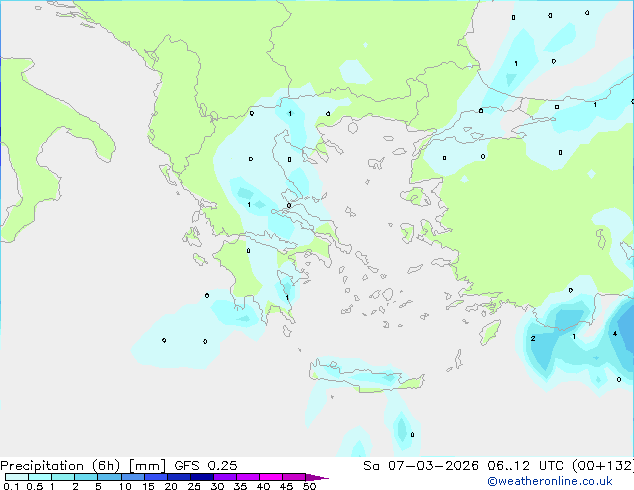The image size is (634, 490).
Task: Click the 0.5–1 mm legend color swatch
Action: [x=40, y=477]
